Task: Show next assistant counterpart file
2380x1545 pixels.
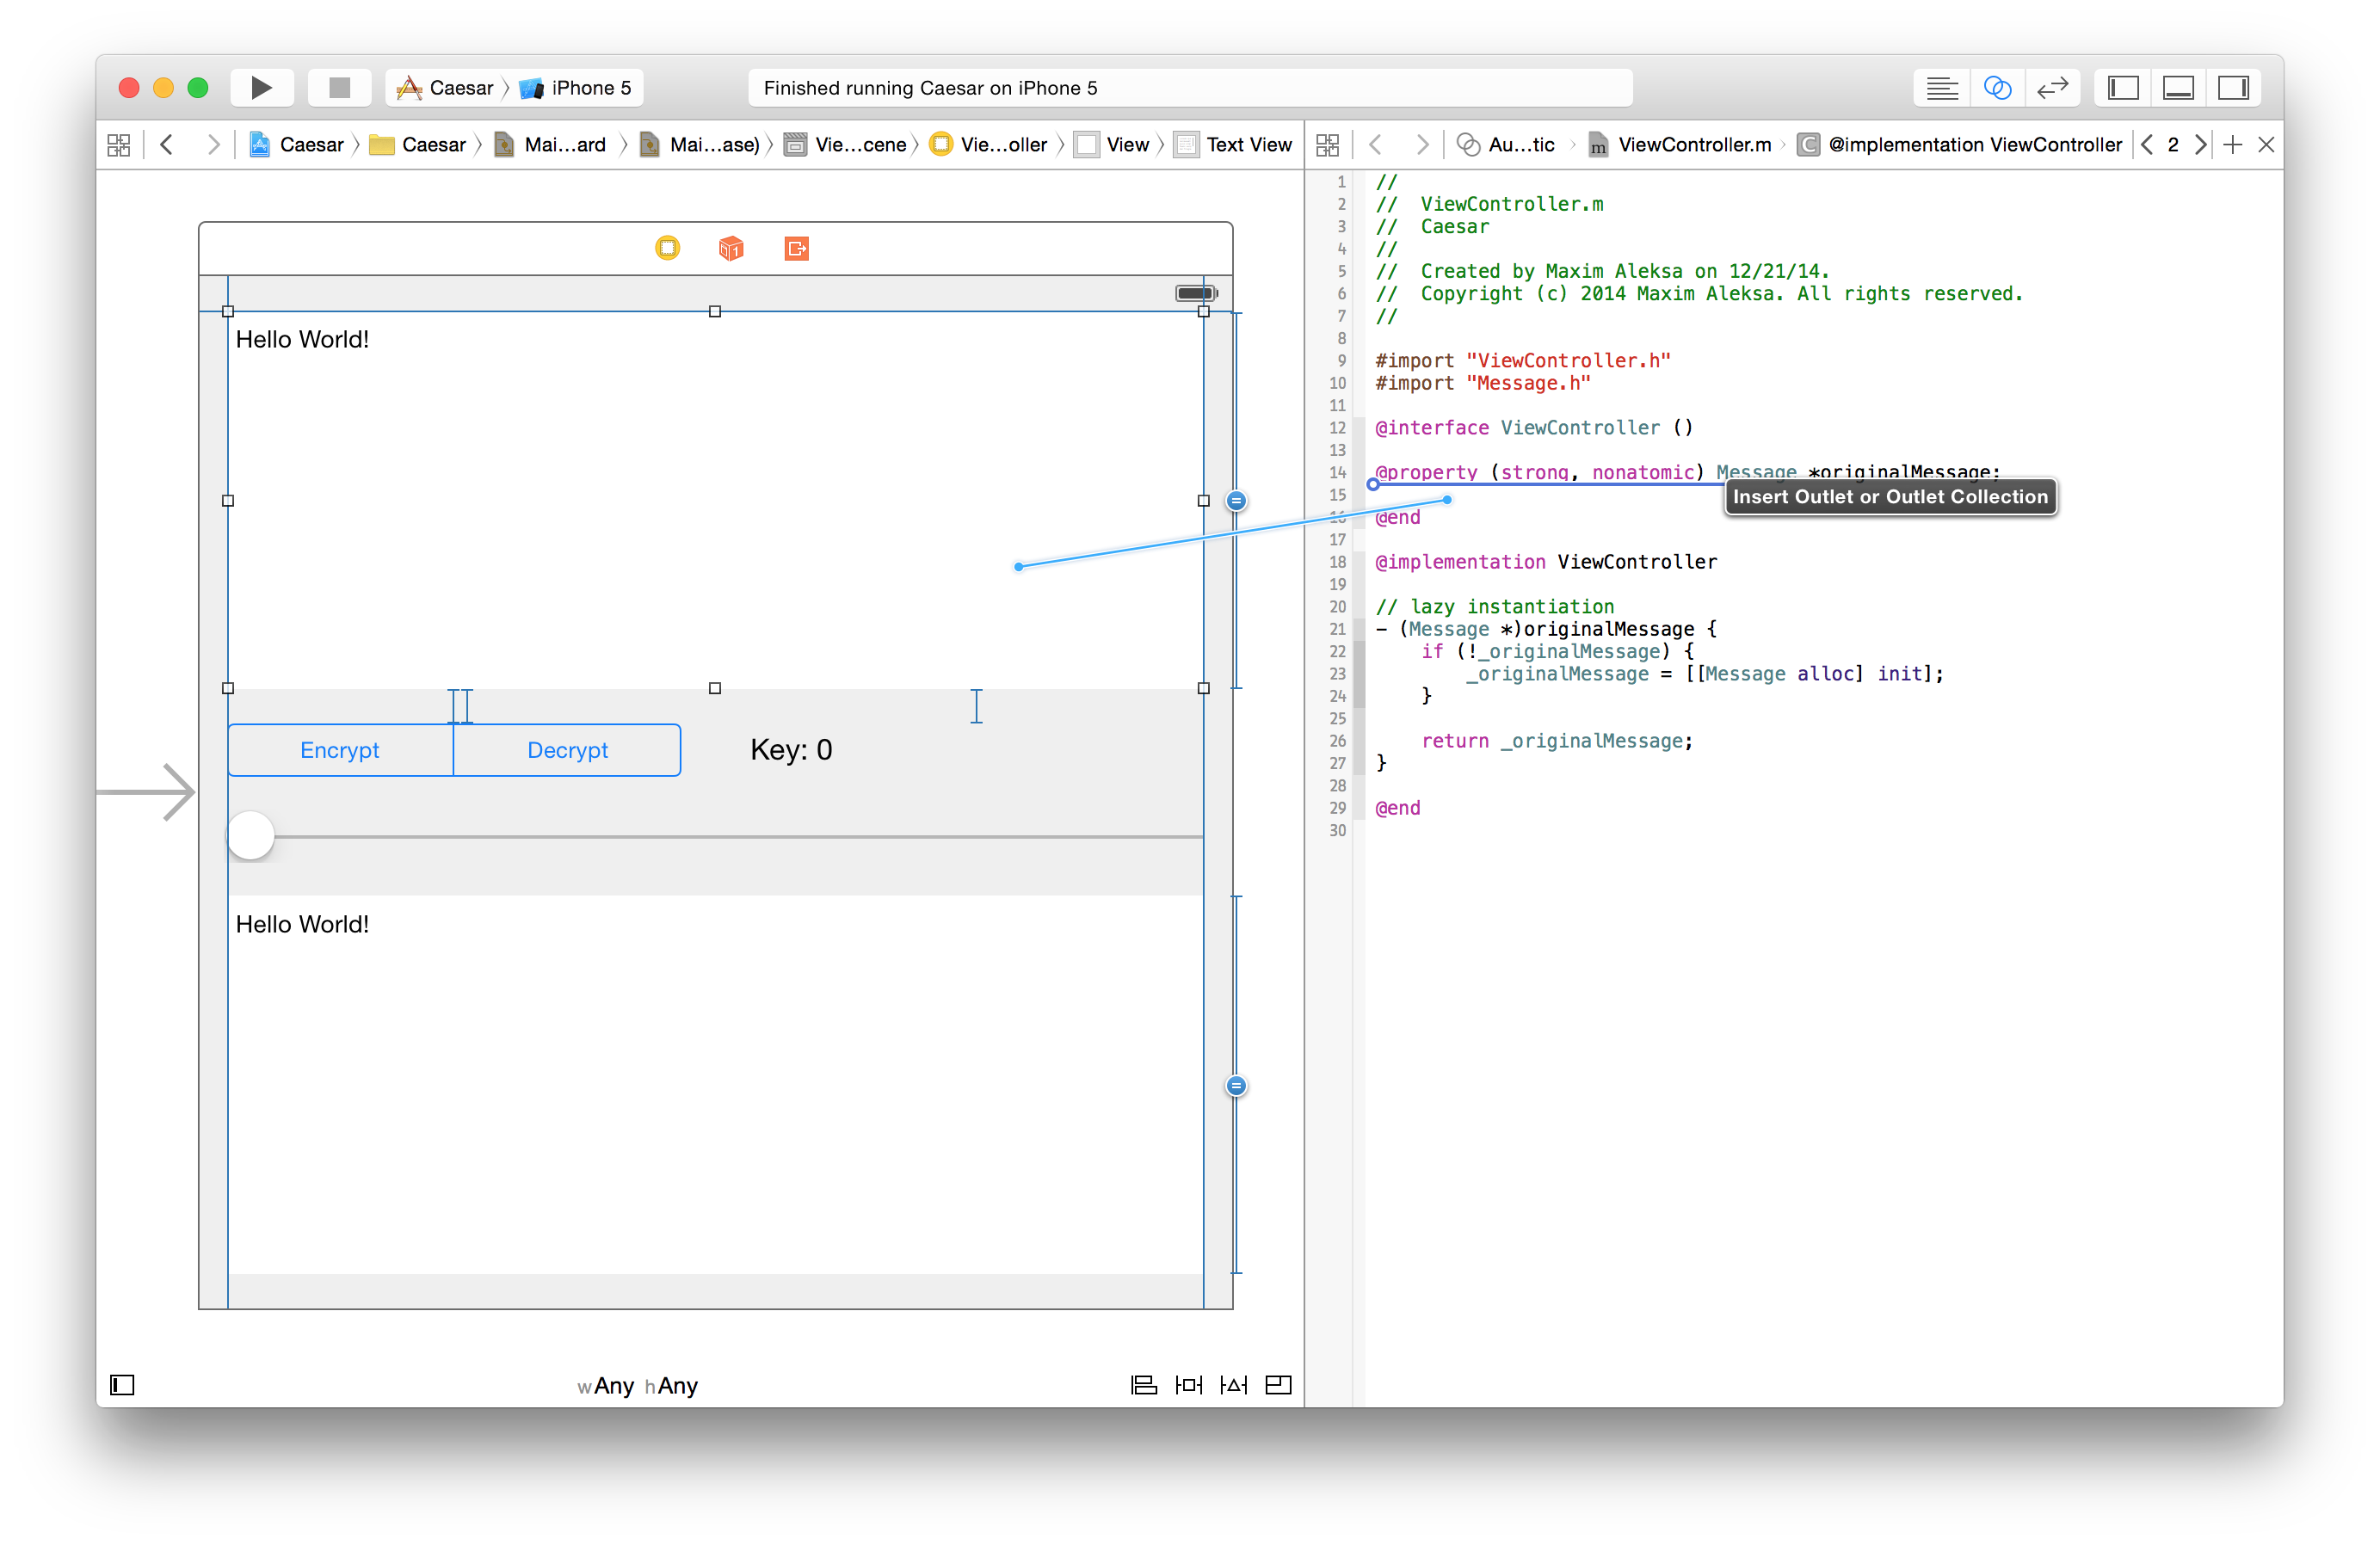Action: point(2200,145)
